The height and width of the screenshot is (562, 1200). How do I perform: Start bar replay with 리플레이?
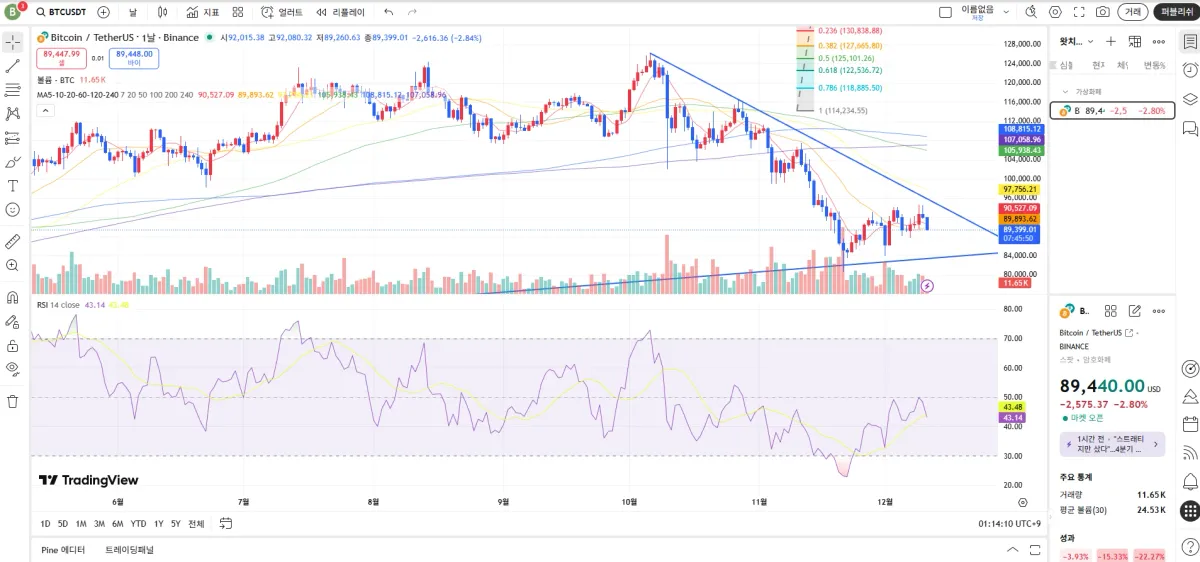coord(341,12)
